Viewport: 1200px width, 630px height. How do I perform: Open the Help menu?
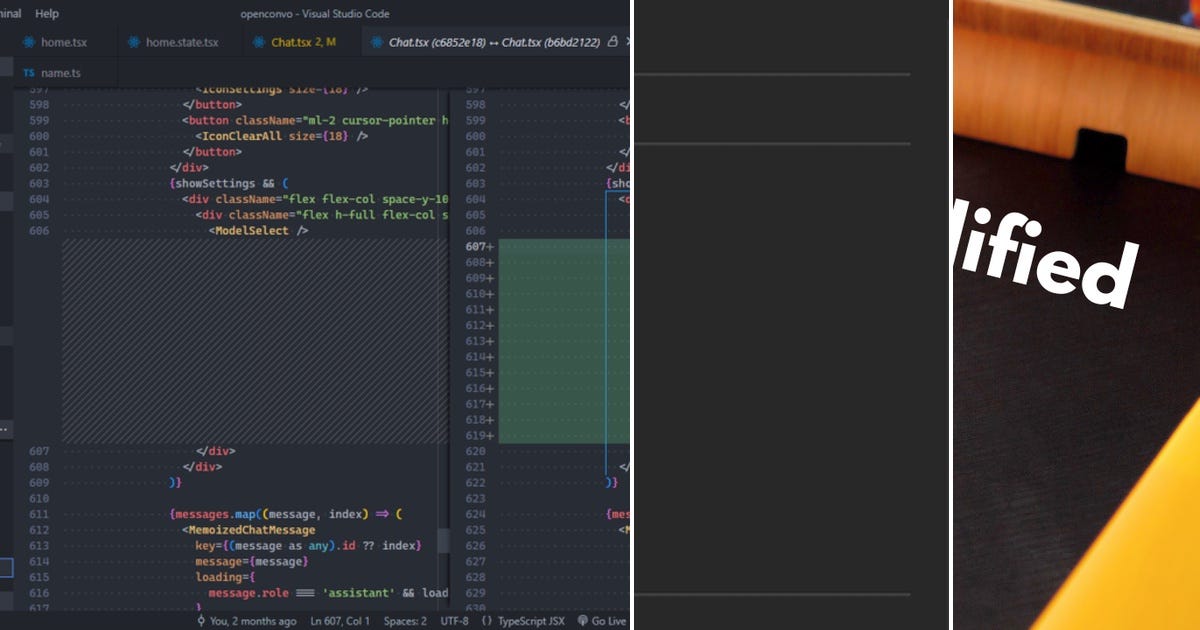coord(46,13)
